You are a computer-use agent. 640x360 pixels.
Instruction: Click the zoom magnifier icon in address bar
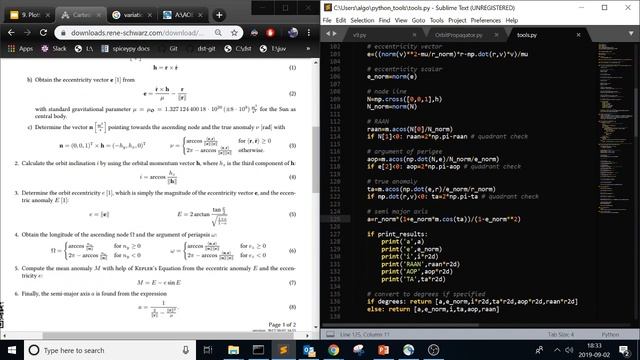pos(218,33)
